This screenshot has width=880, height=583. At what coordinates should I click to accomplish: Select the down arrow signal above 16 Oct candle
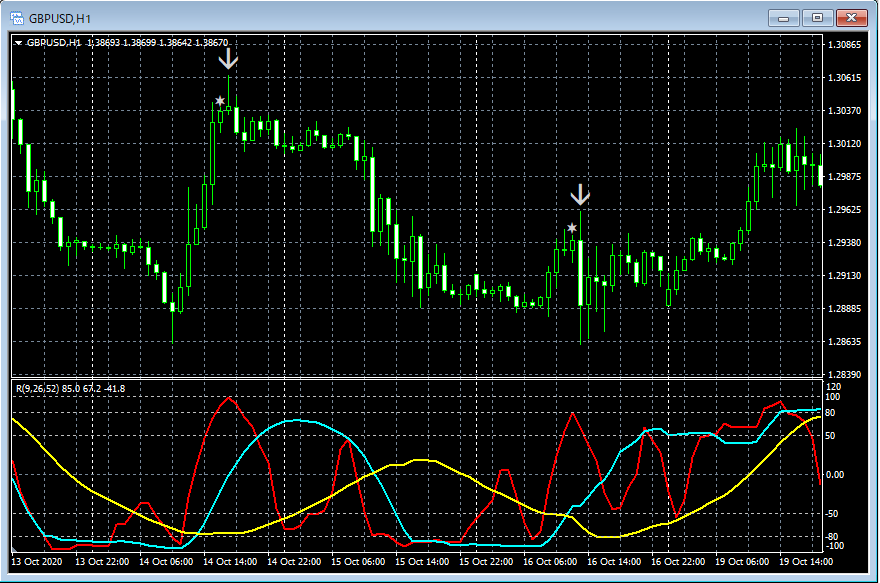coord(580,194)
